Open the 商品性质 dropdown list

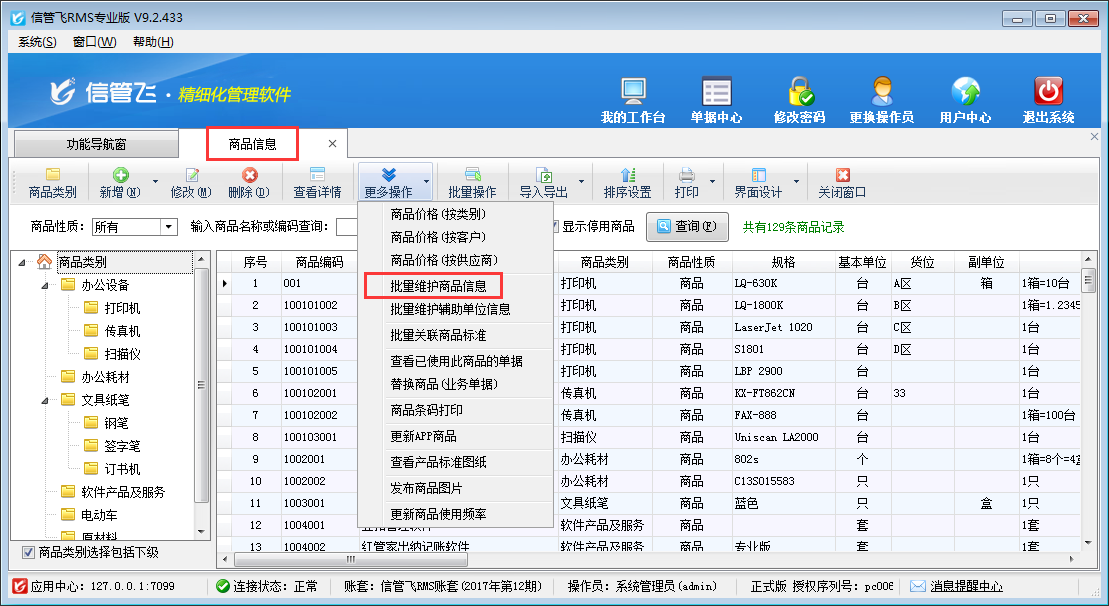pos(168,227)
